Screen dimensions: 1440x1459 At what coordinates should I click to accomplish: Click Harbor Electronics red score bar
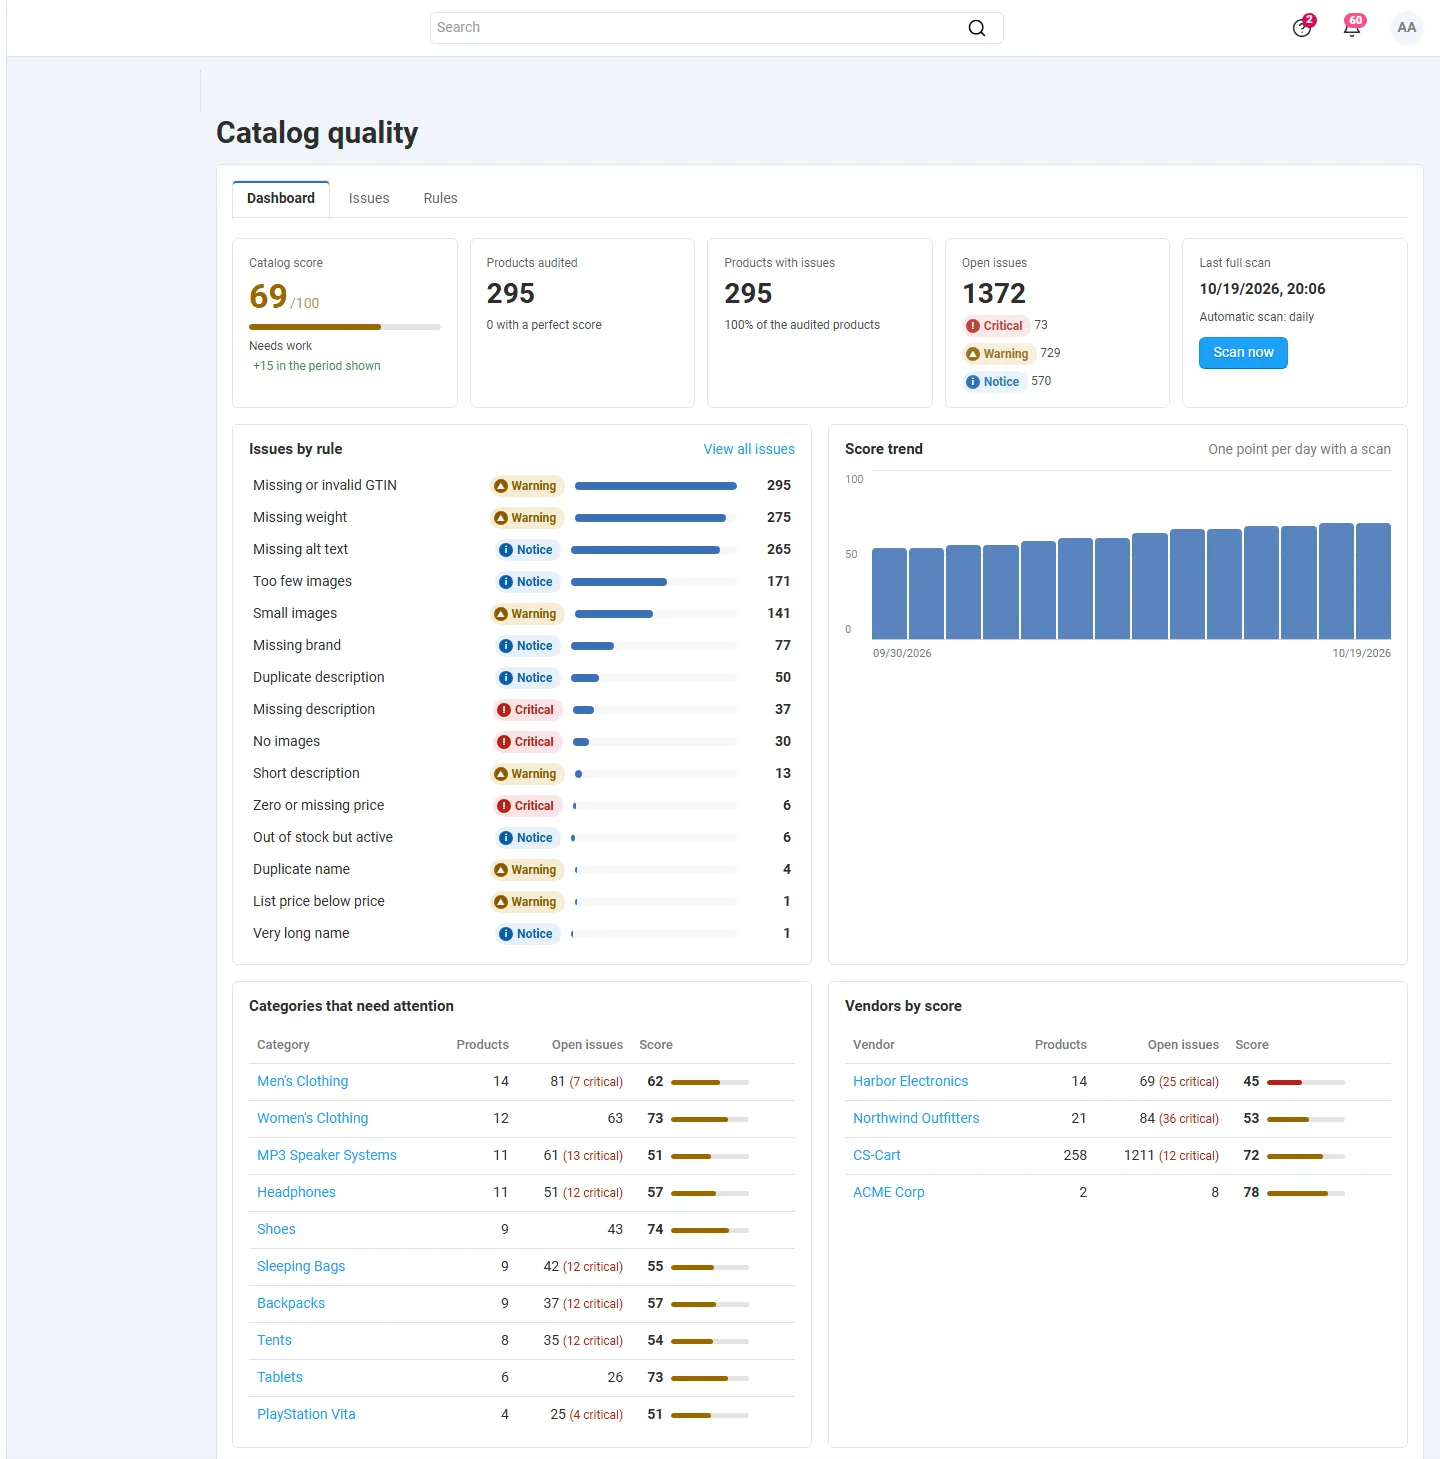1305,1082
